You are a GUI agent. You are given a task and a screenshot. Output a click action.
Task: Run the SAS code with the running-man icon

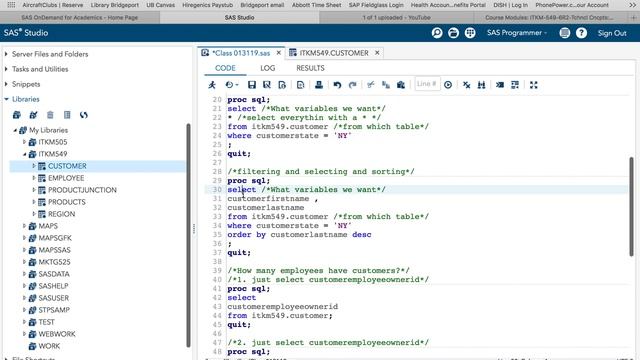(212, 85)
